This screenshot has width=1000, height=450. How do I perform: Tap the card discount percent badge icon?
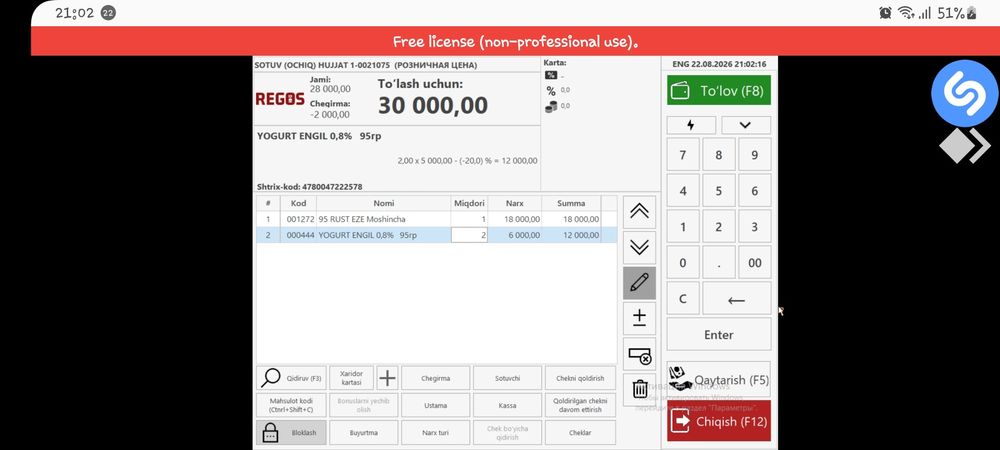coord(551,75)
